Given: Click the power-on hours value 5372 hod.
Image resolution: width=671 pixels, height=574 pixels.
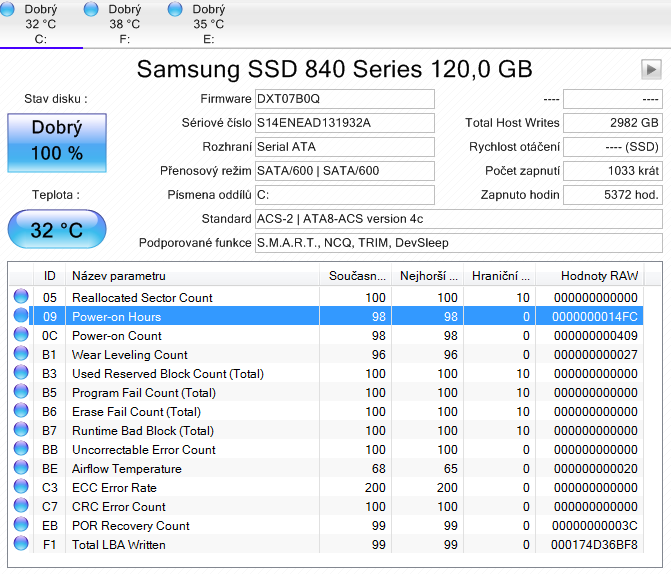Looking at the screenshot, I should tap(613, 195).
